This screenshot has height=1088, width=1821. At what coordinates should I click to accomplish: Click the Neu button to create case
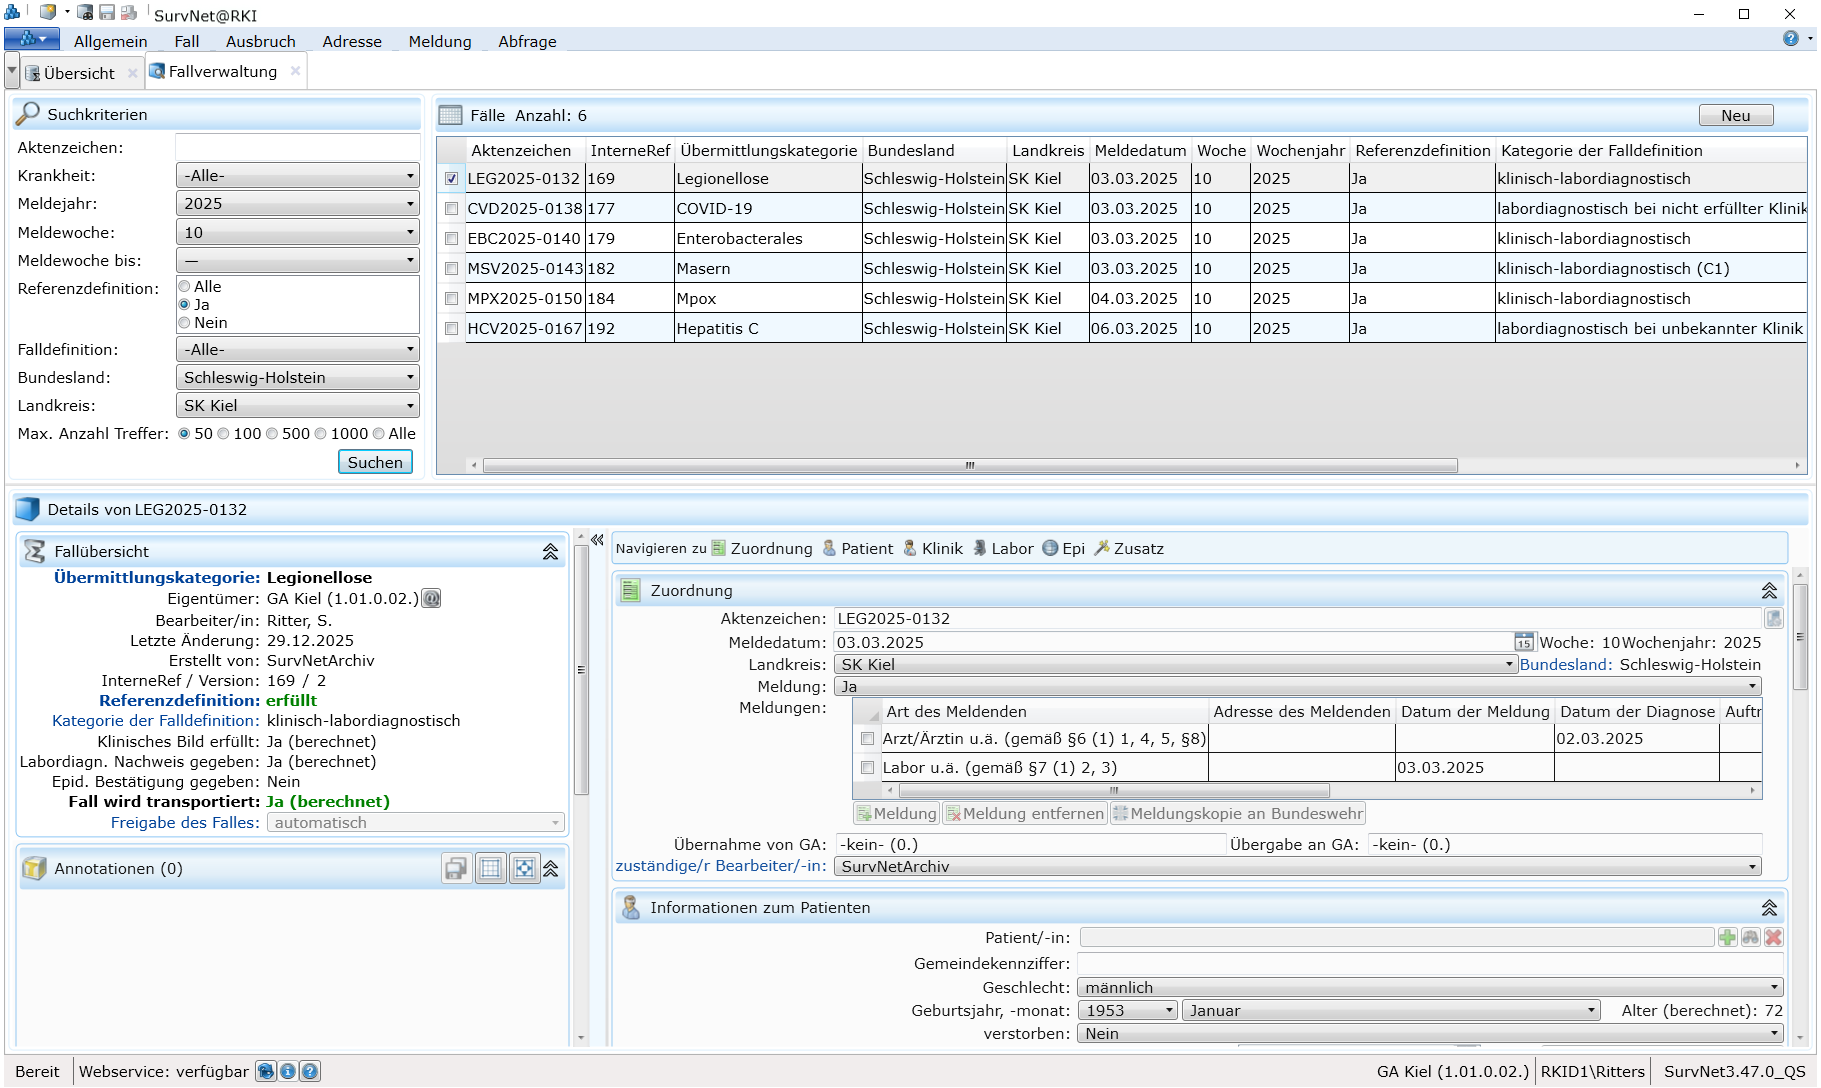pos(1735,115)
